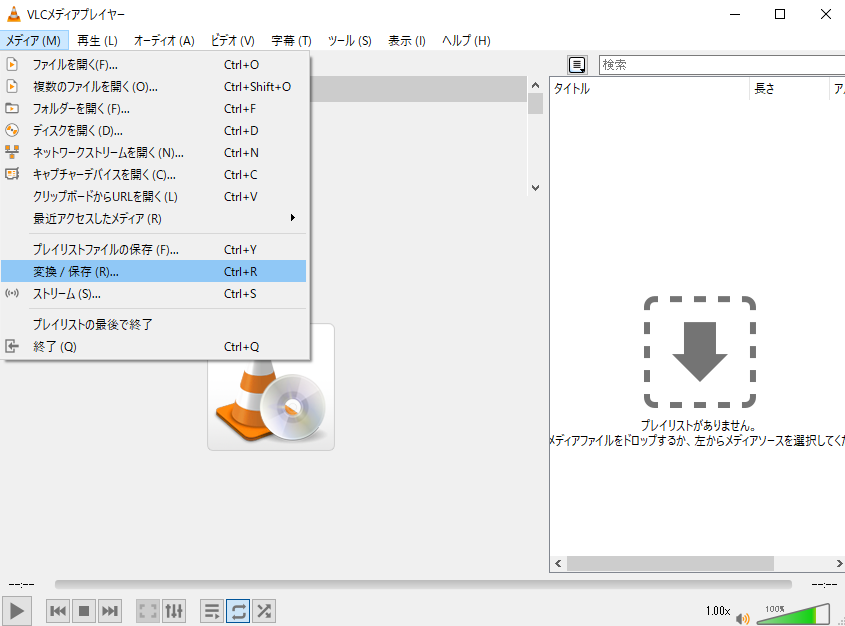The image size is (845, 626).
Task: Skip to the previous media track
Action: coord(58,611)
